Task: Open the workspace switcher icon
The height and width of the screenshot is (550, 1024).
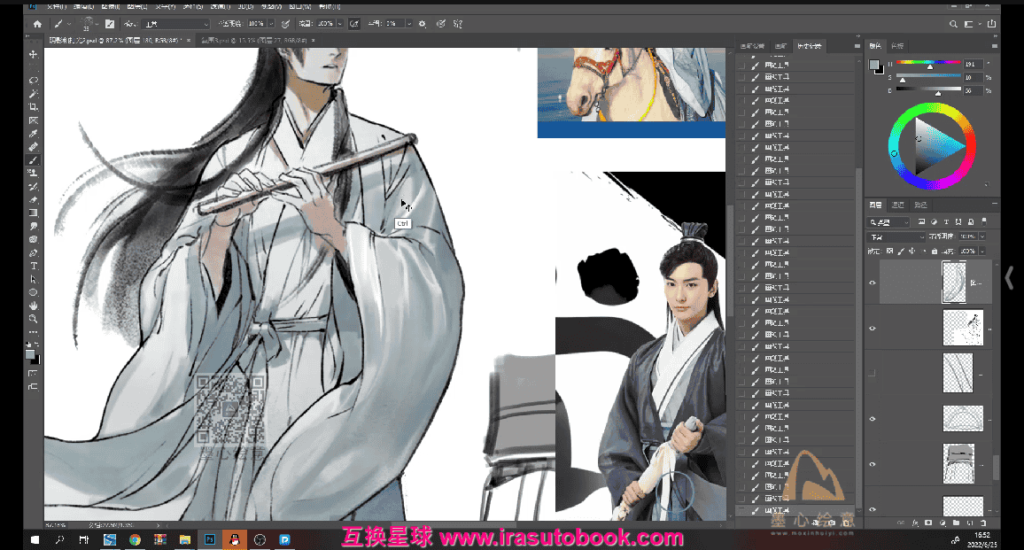Action: coord(969,24)
